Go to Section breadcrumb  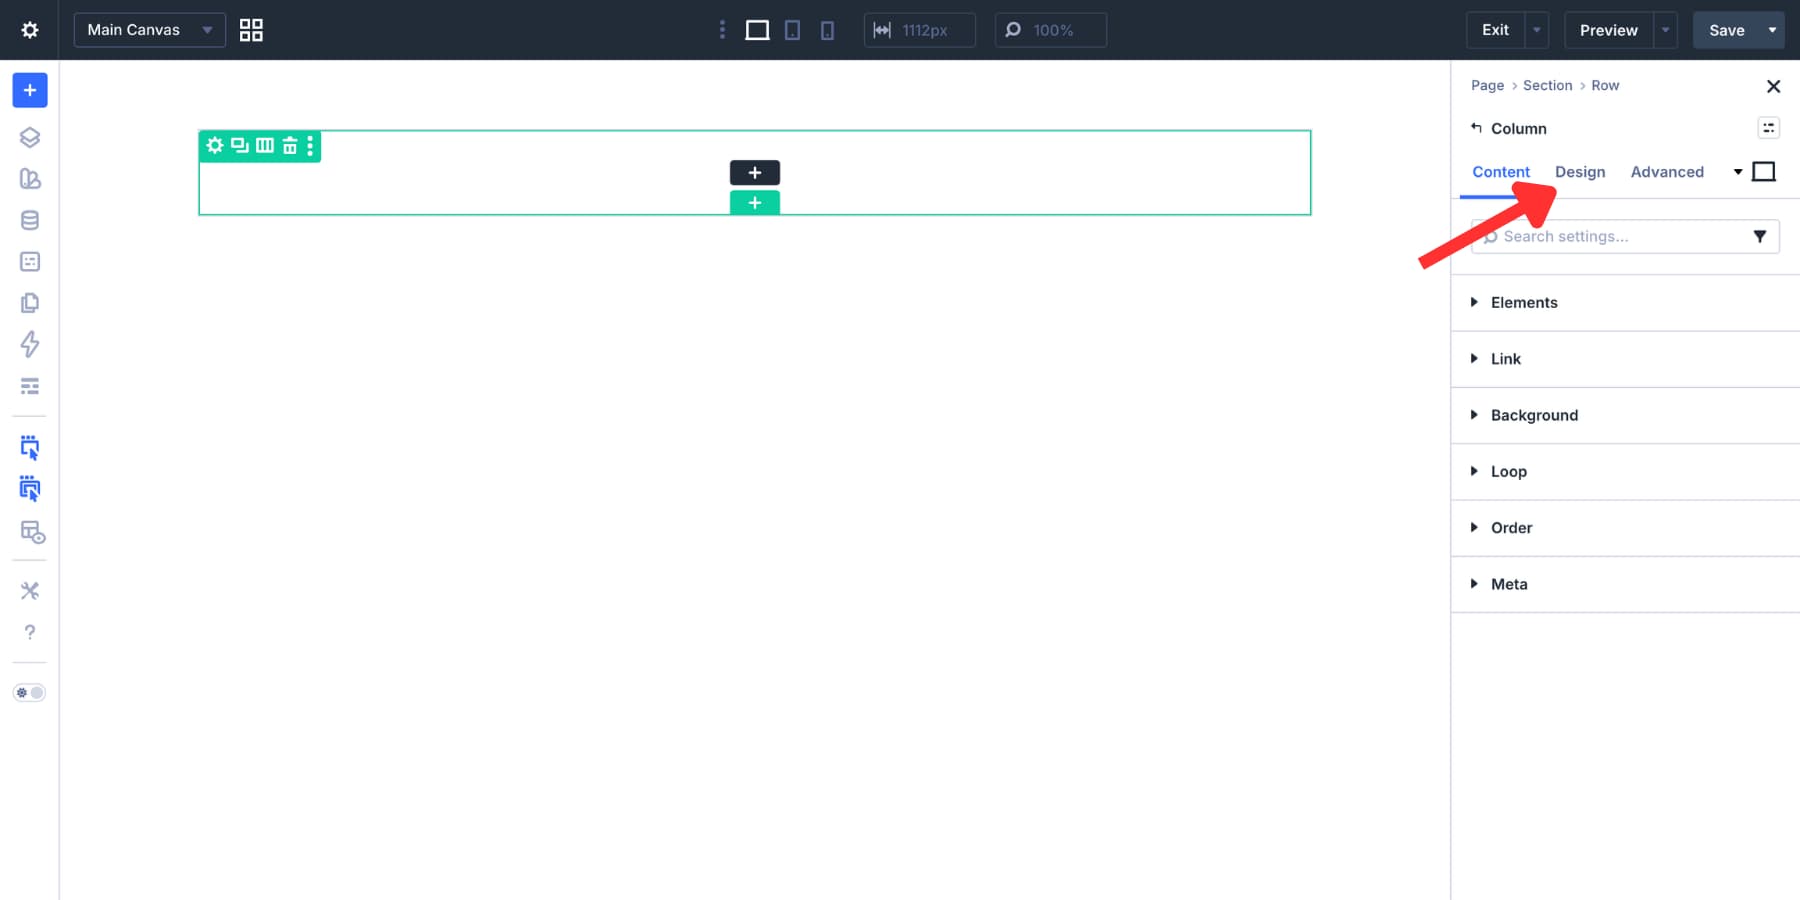(x=1547, y=86)
